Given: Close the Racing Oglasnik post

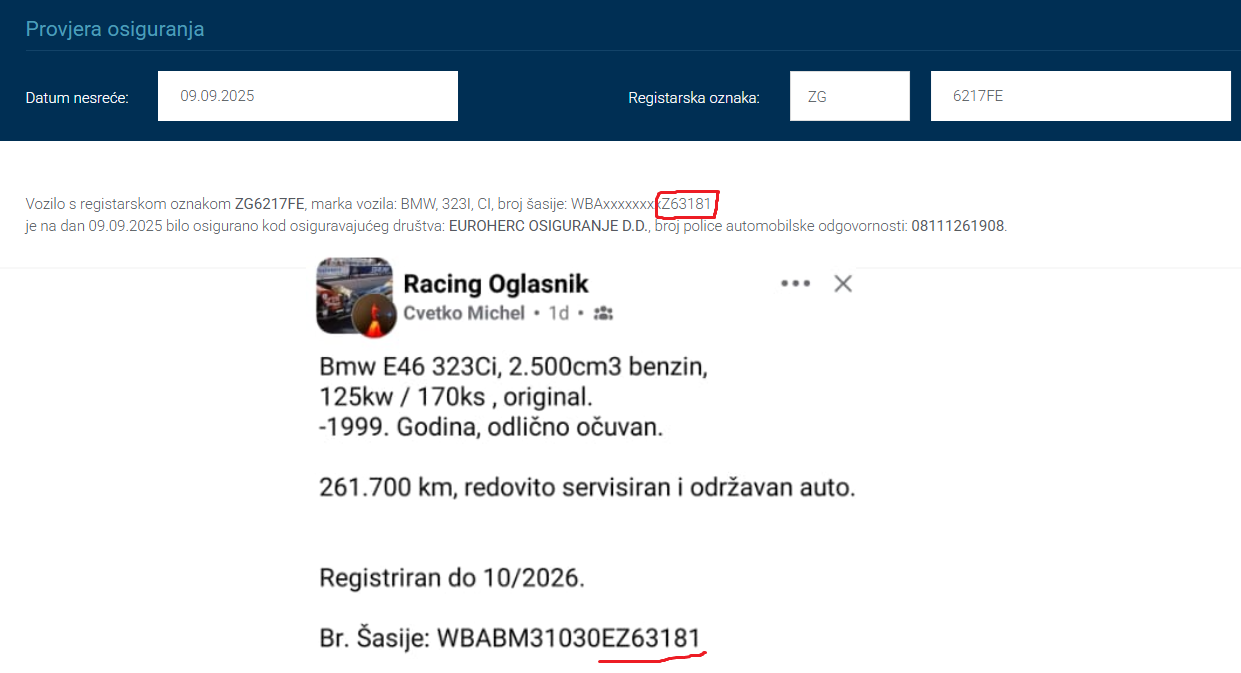Looking at the screenshot, I should coord(843,283).
